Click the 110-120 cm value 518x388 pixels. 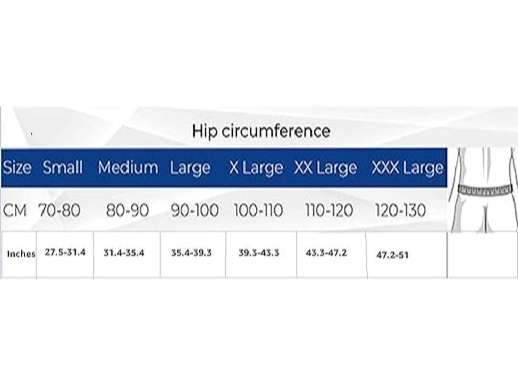pyautogui.click(x=329, y=210)
